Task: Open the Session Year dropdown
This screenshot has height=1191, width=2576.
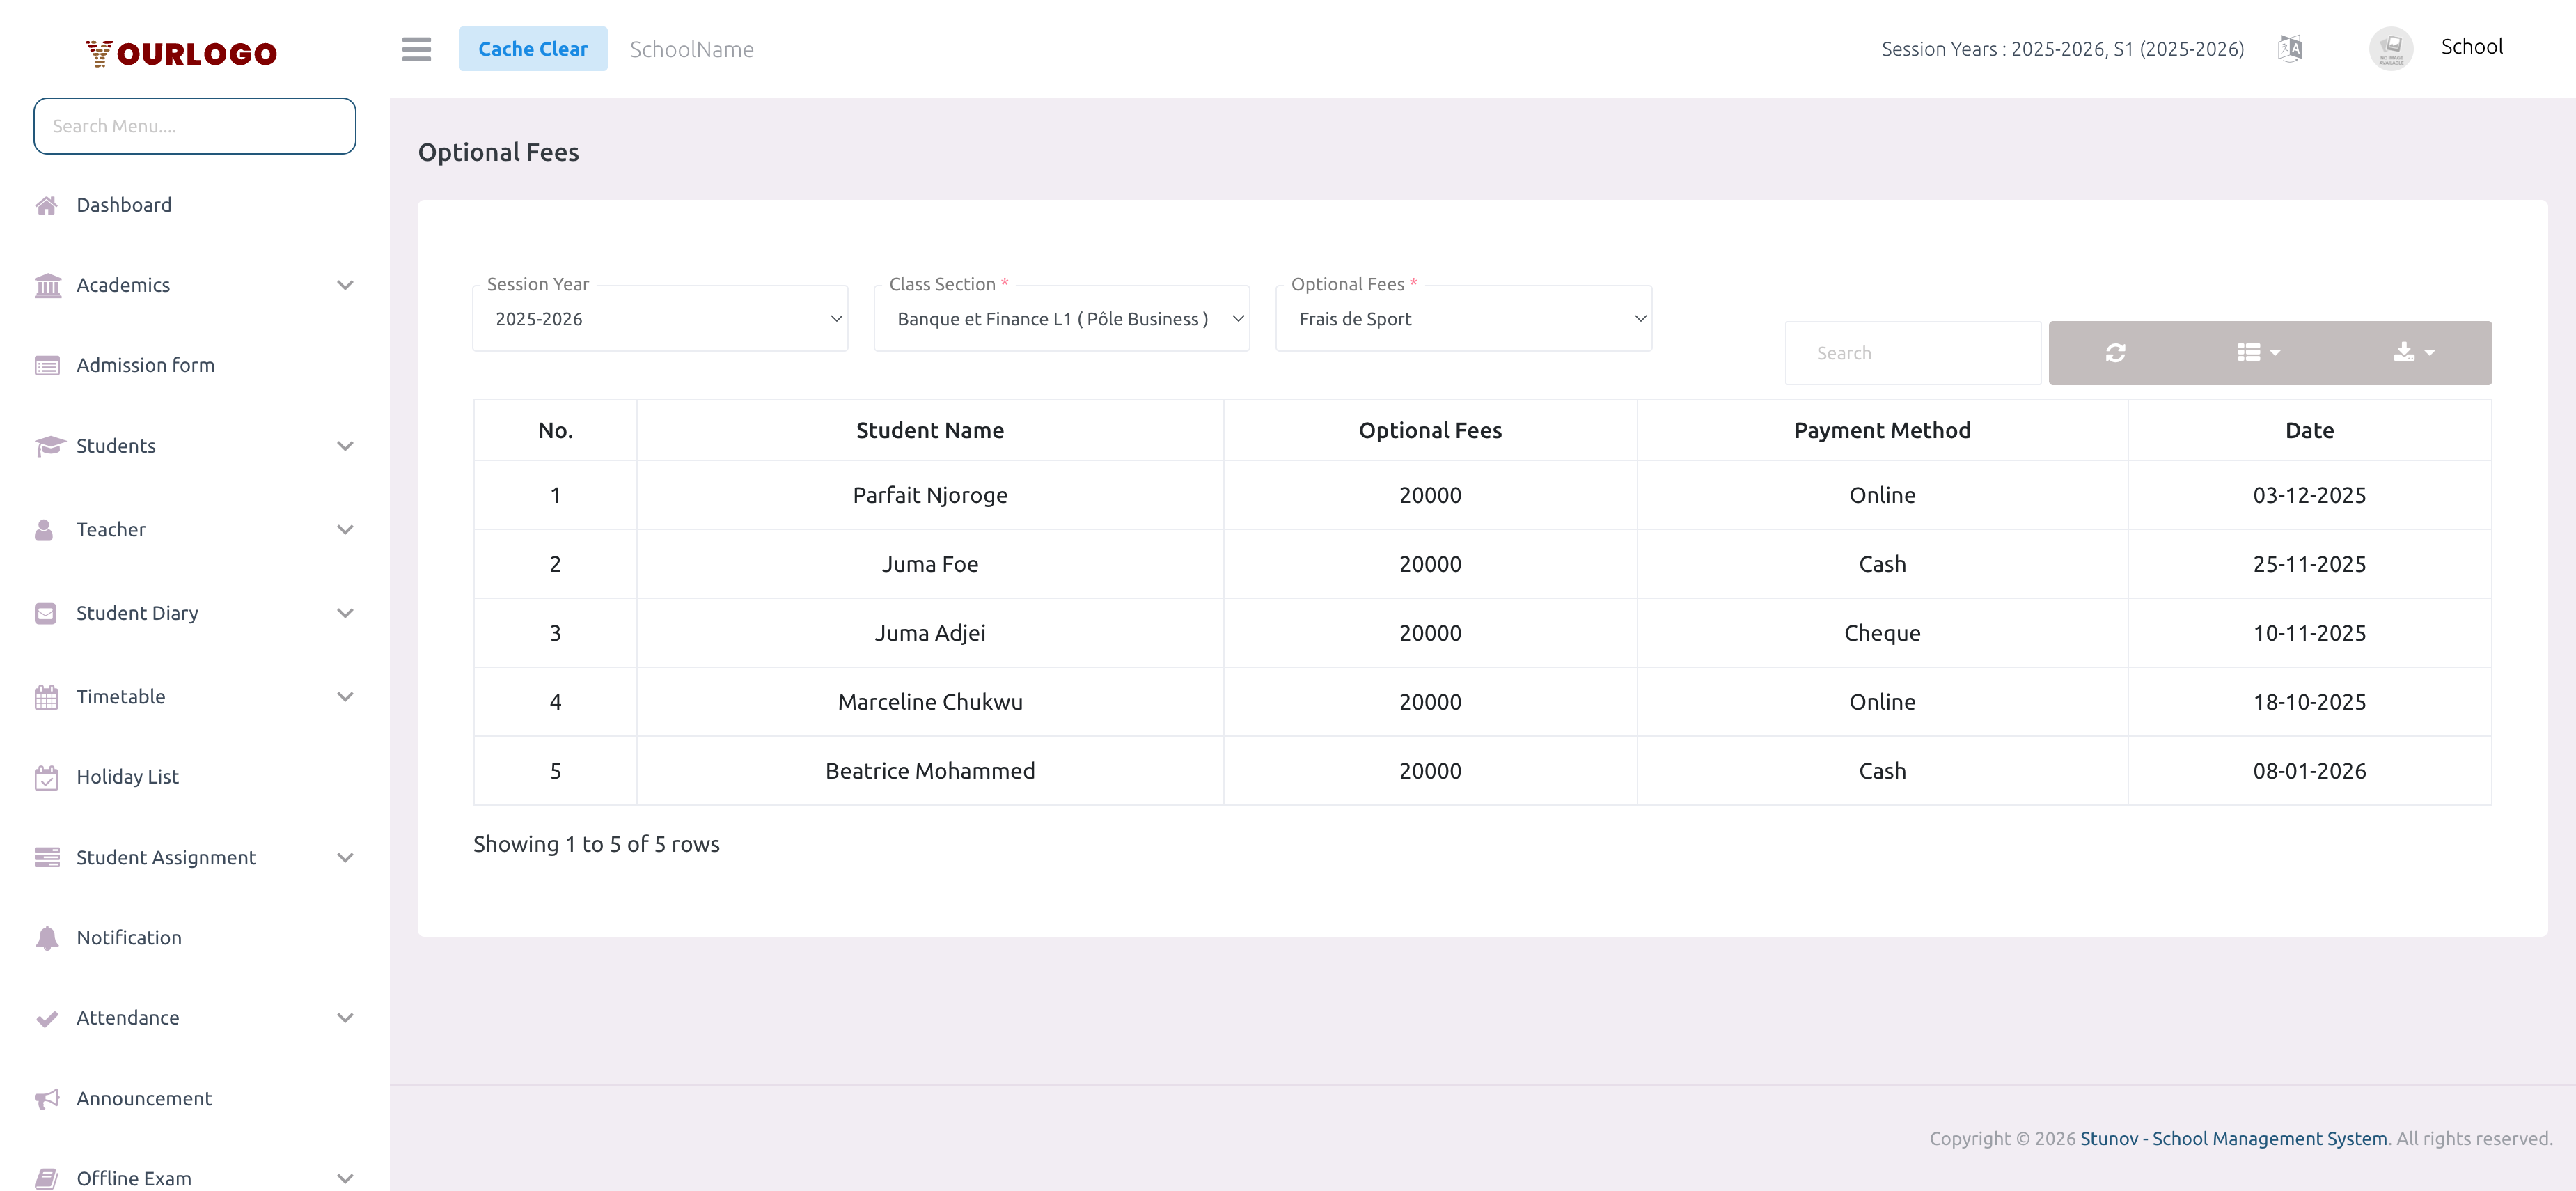Action: click(659, 318)
